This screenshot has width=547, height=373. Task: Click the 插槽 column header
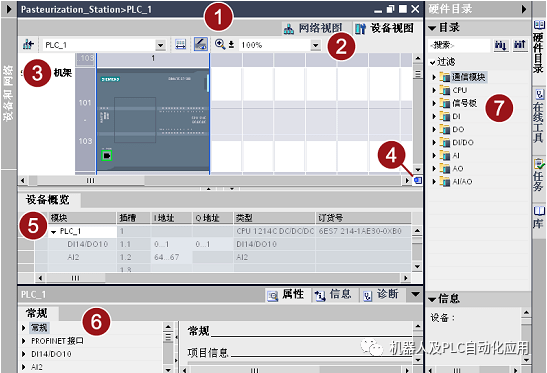point(134,218)
